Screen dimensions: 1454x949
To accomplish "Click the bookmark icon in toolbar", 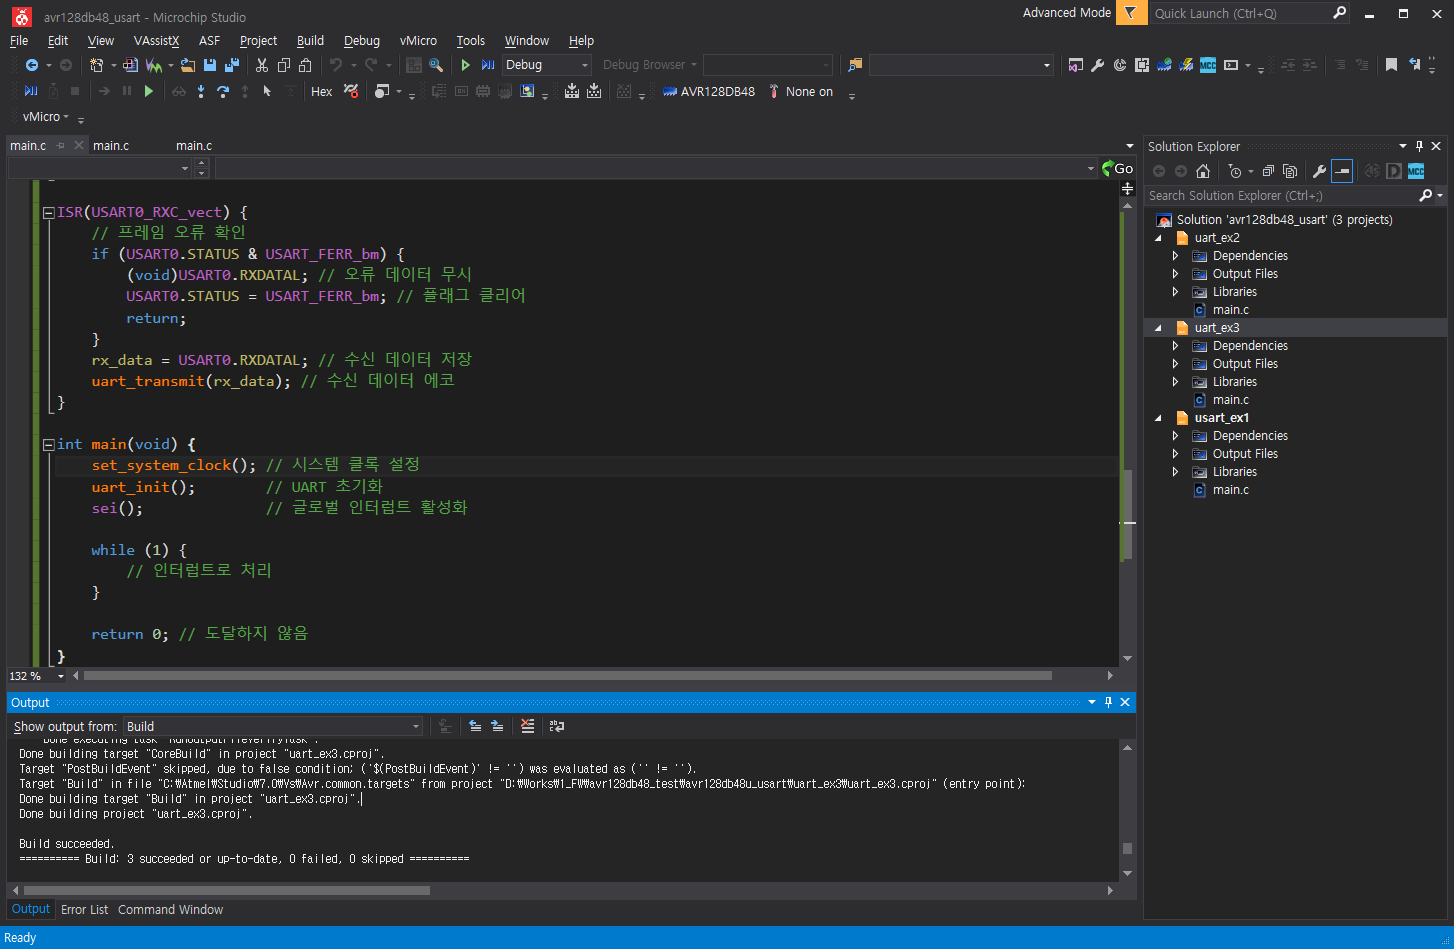I will pos(1391,65).
